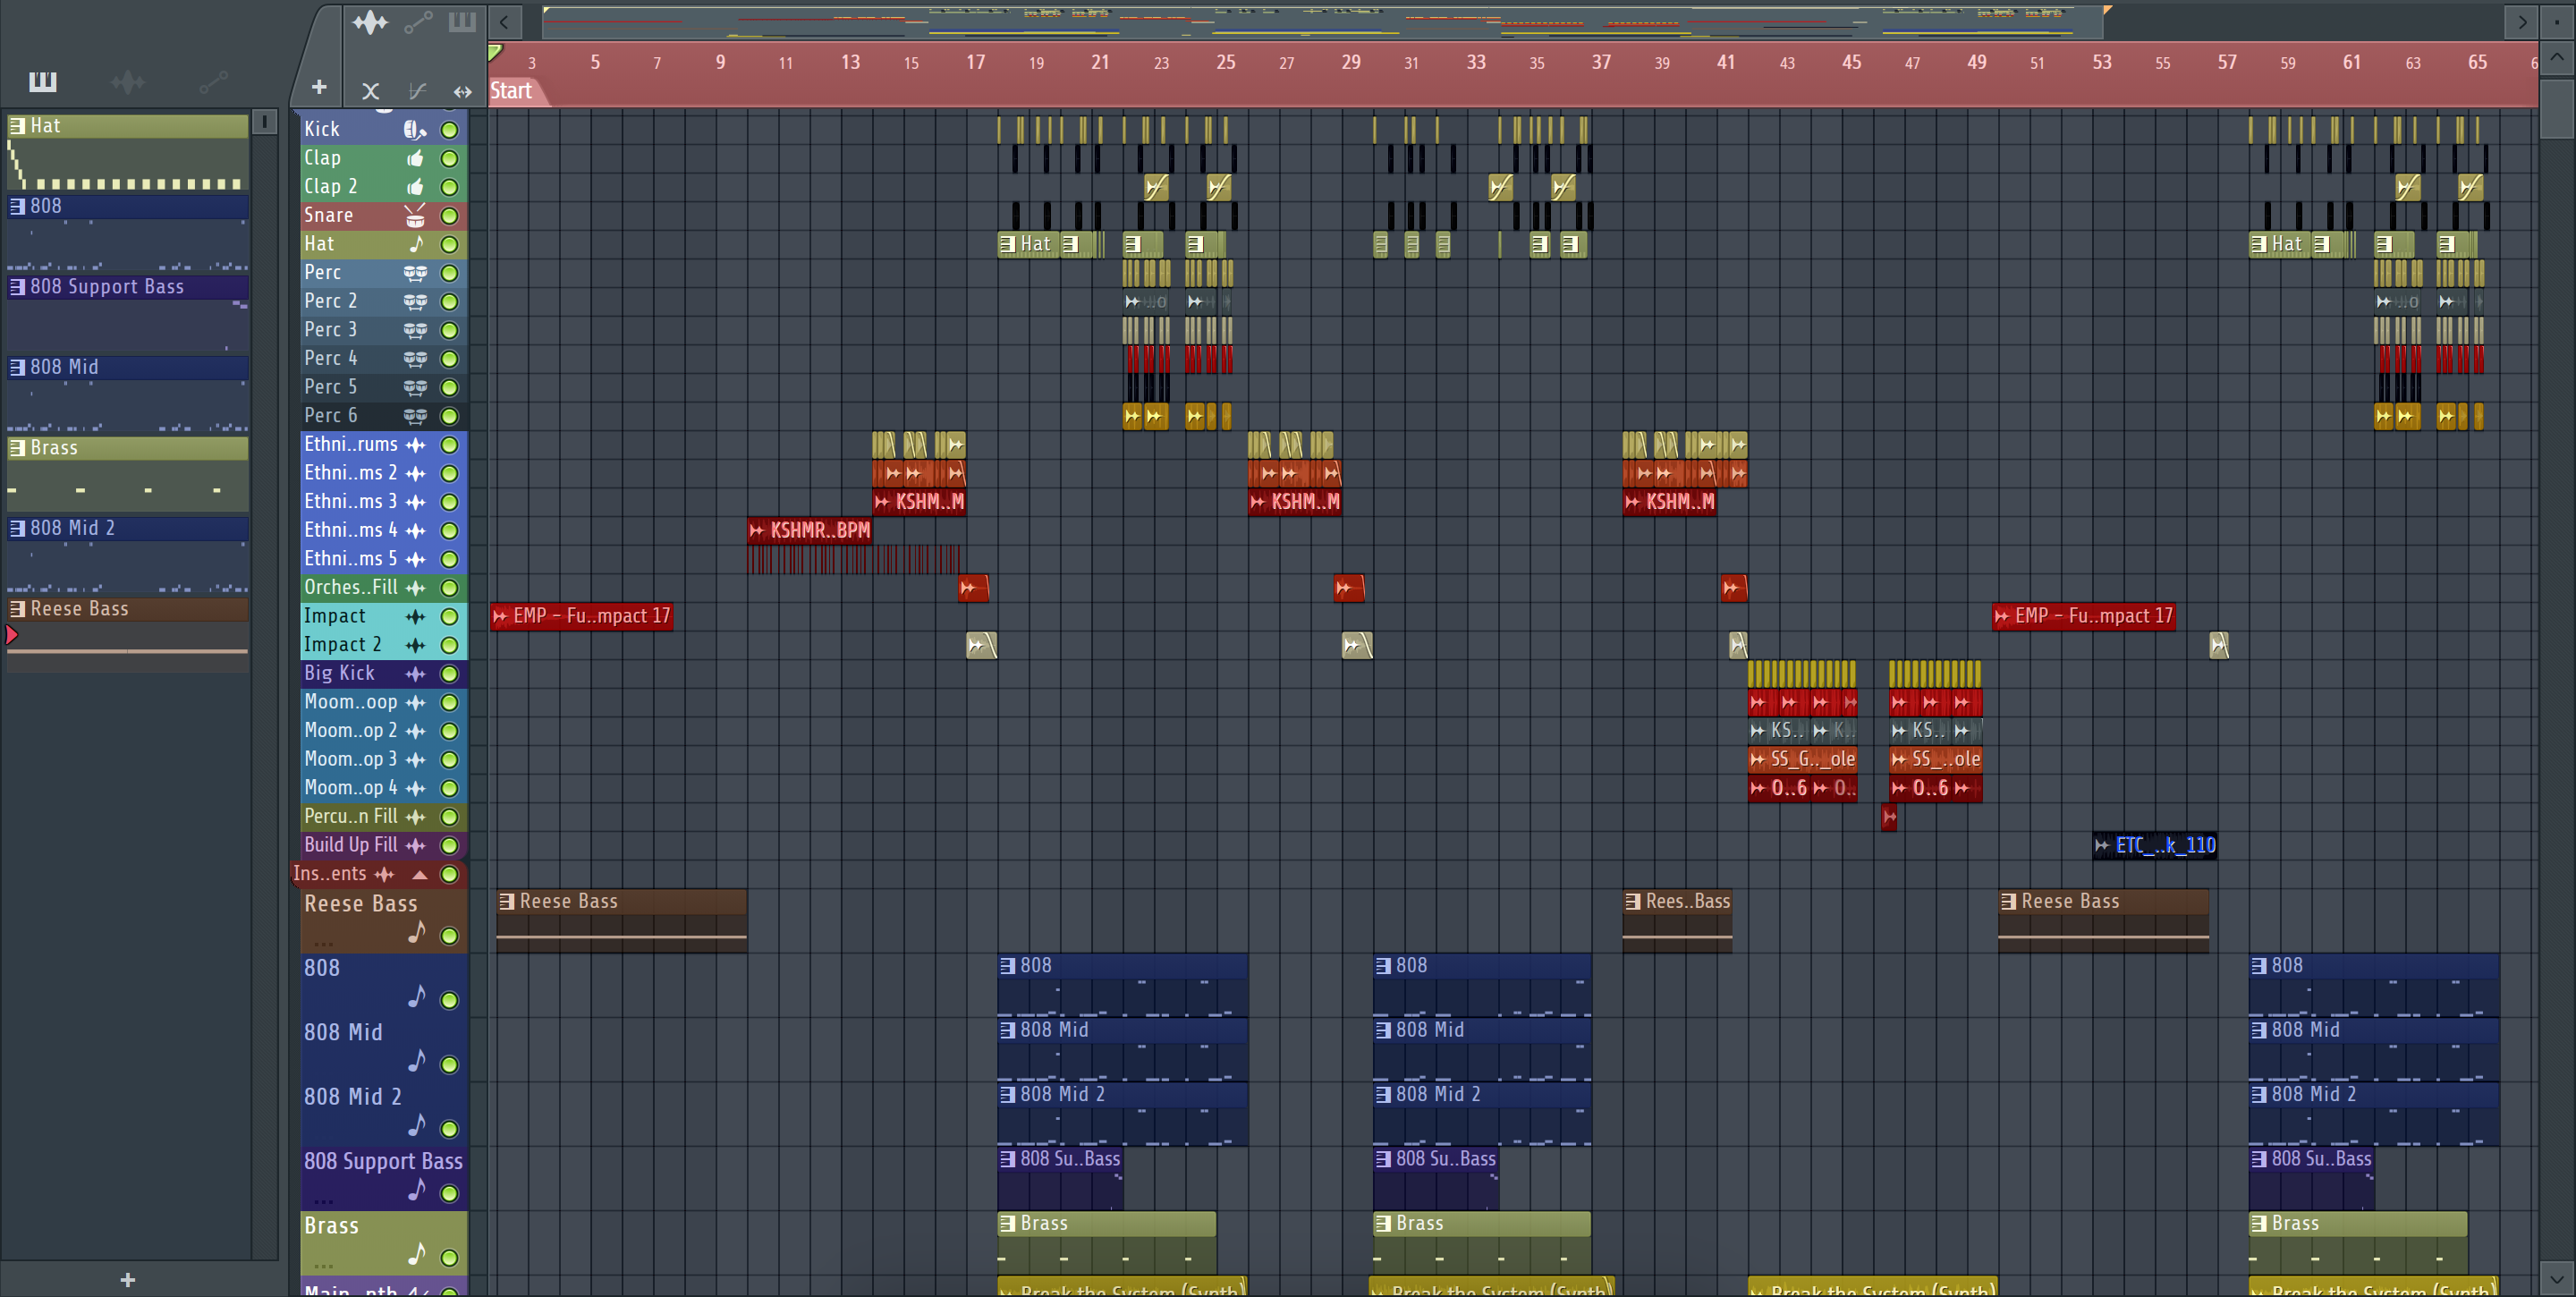Show audio clips in the picker panel
This screenshot has width=2576, height=1297.
(128, 82)
